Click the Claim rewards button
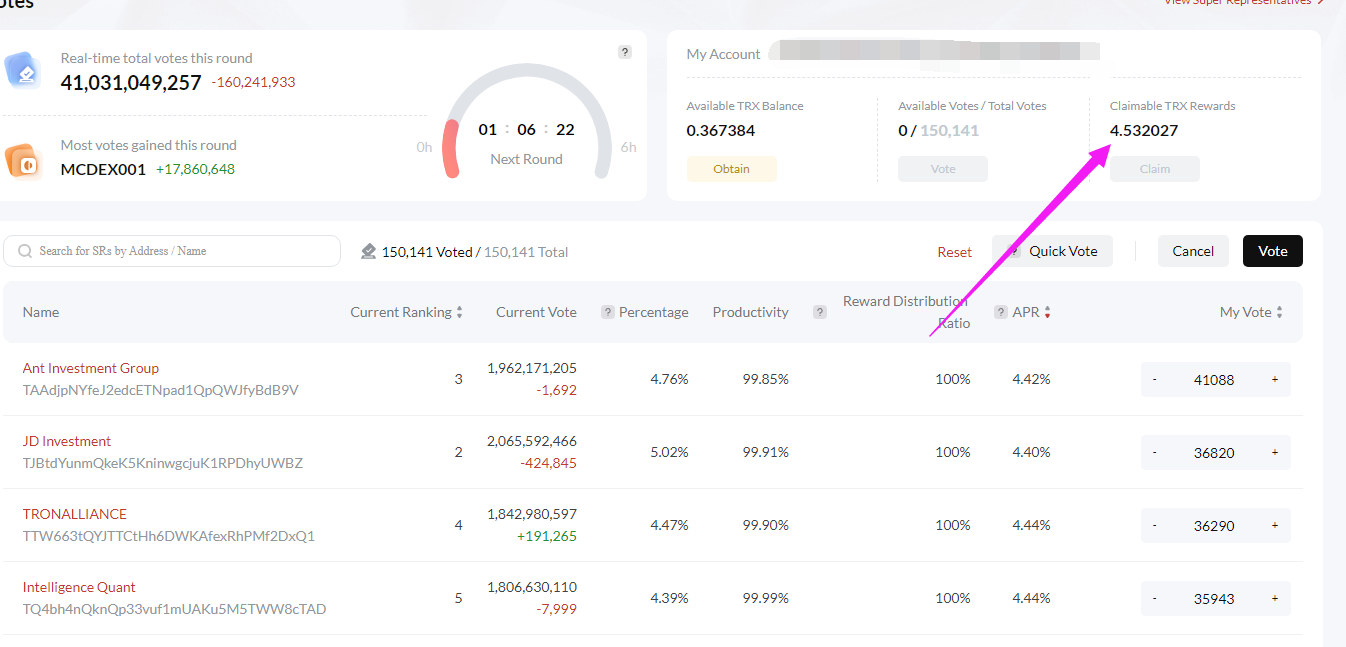 point(1155,169)
